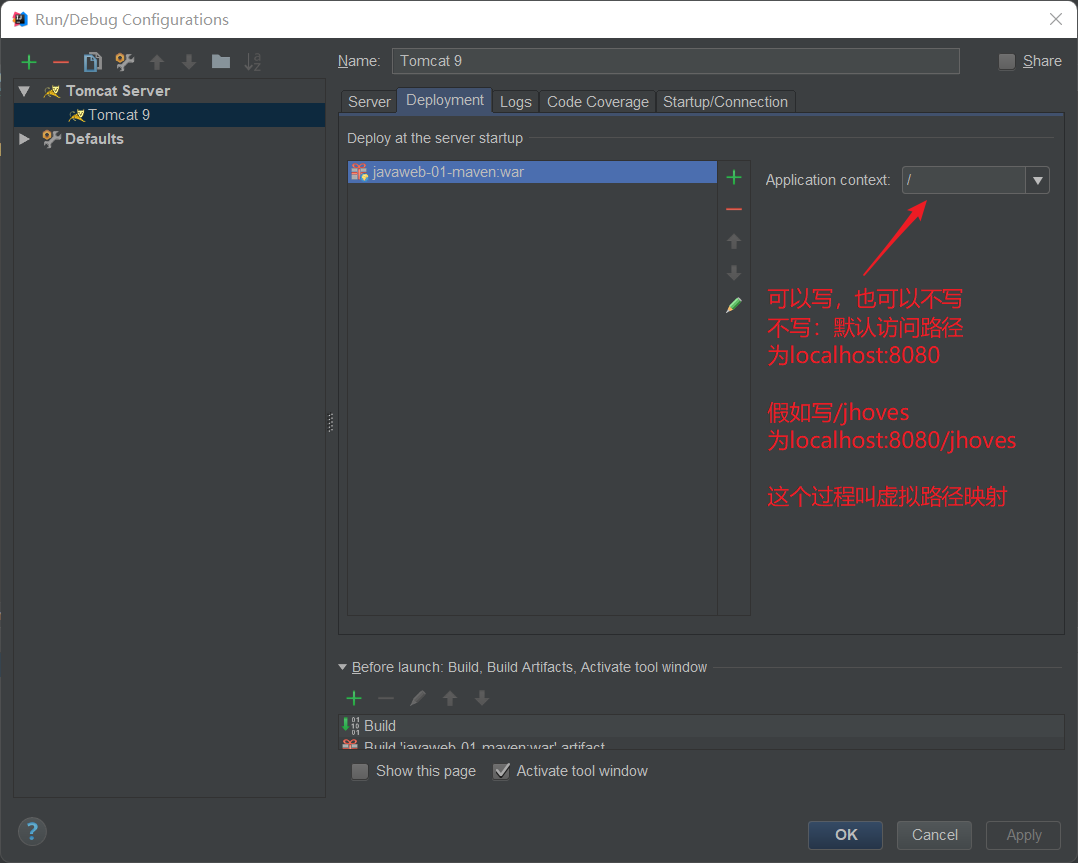This screenshot has width=1078, height=863.
Task: Click the Application context text field
Action: 964,180
